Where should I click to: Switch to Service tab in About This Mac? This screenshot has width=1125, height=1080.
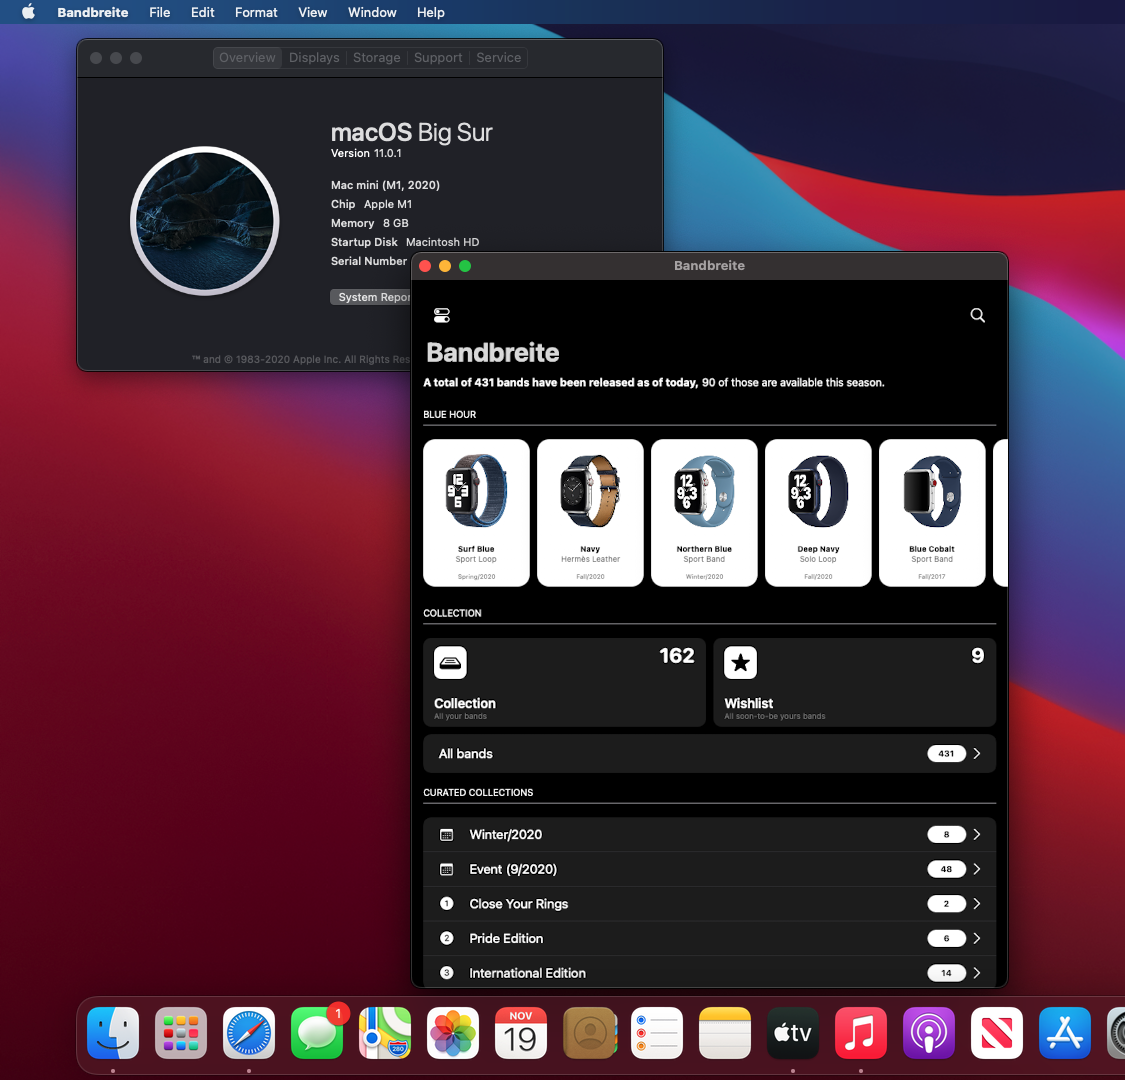click(x=499, y=57)
